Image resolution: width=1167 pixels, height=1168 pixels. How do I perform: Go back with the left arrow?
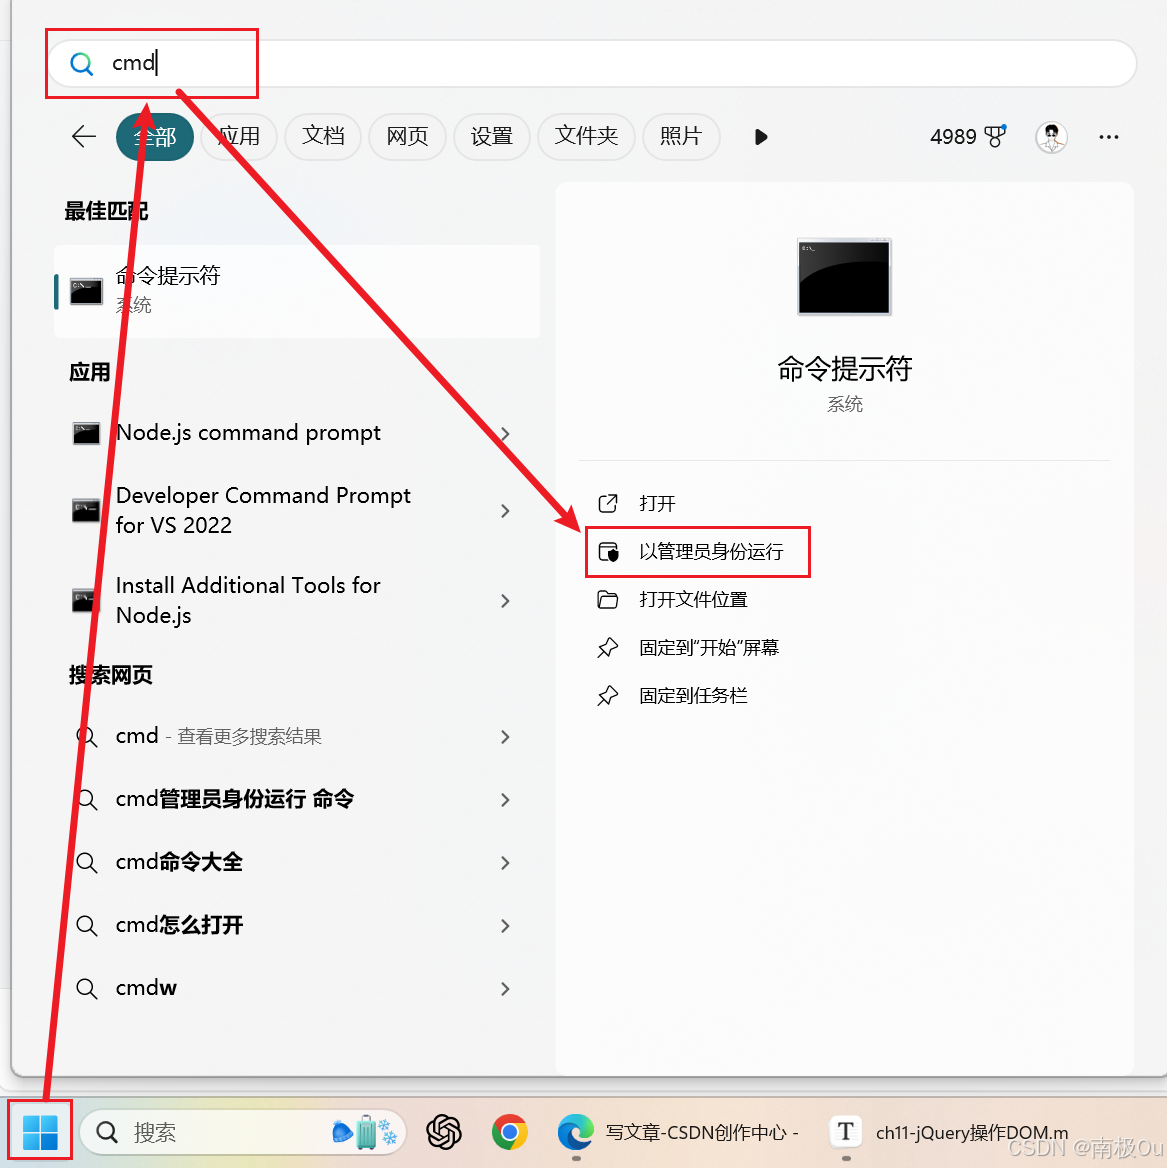coord(84,136)
